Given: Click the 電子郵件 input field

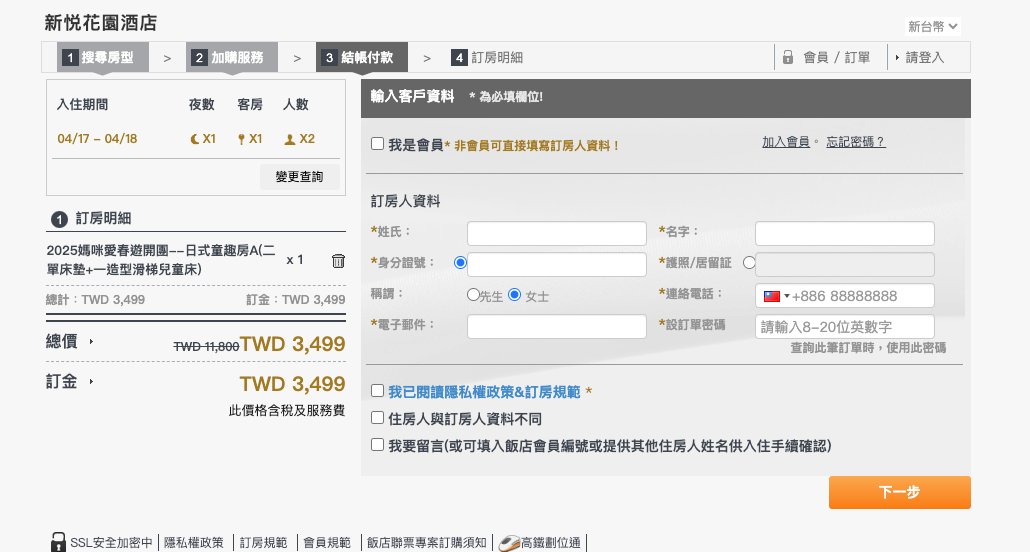Looking at the screenshot, I should click(x=556, y=326).
